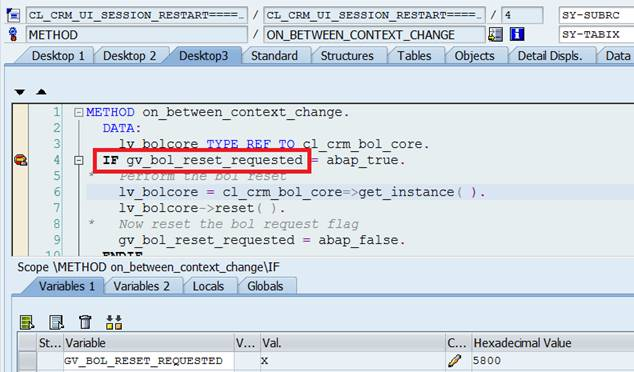The height and width of the screenshot is (372, 634).
Task: Click the SY-SUBRC field
Action: tap(596, 15)
